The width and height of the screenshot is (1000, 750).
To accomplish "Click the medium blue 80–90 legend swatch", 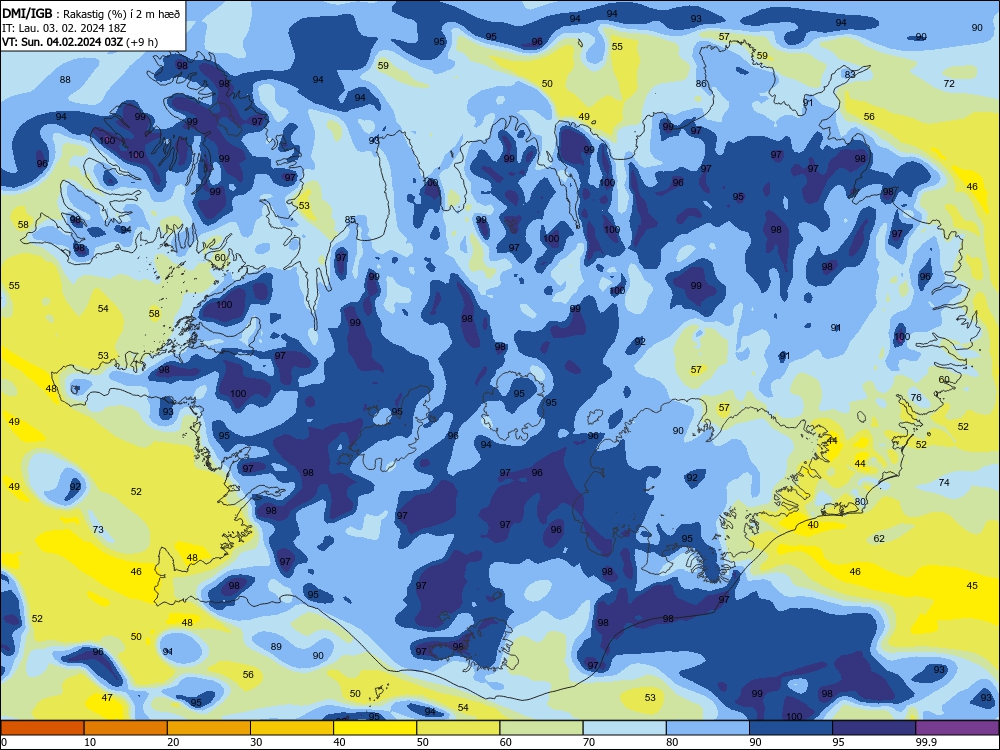I will click(x=708, y=728).
